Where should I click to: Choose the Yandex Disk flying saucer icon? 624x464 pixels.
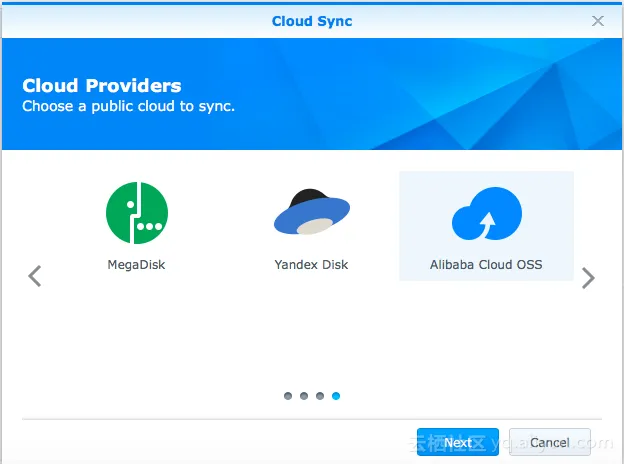(x=312, y=212)
